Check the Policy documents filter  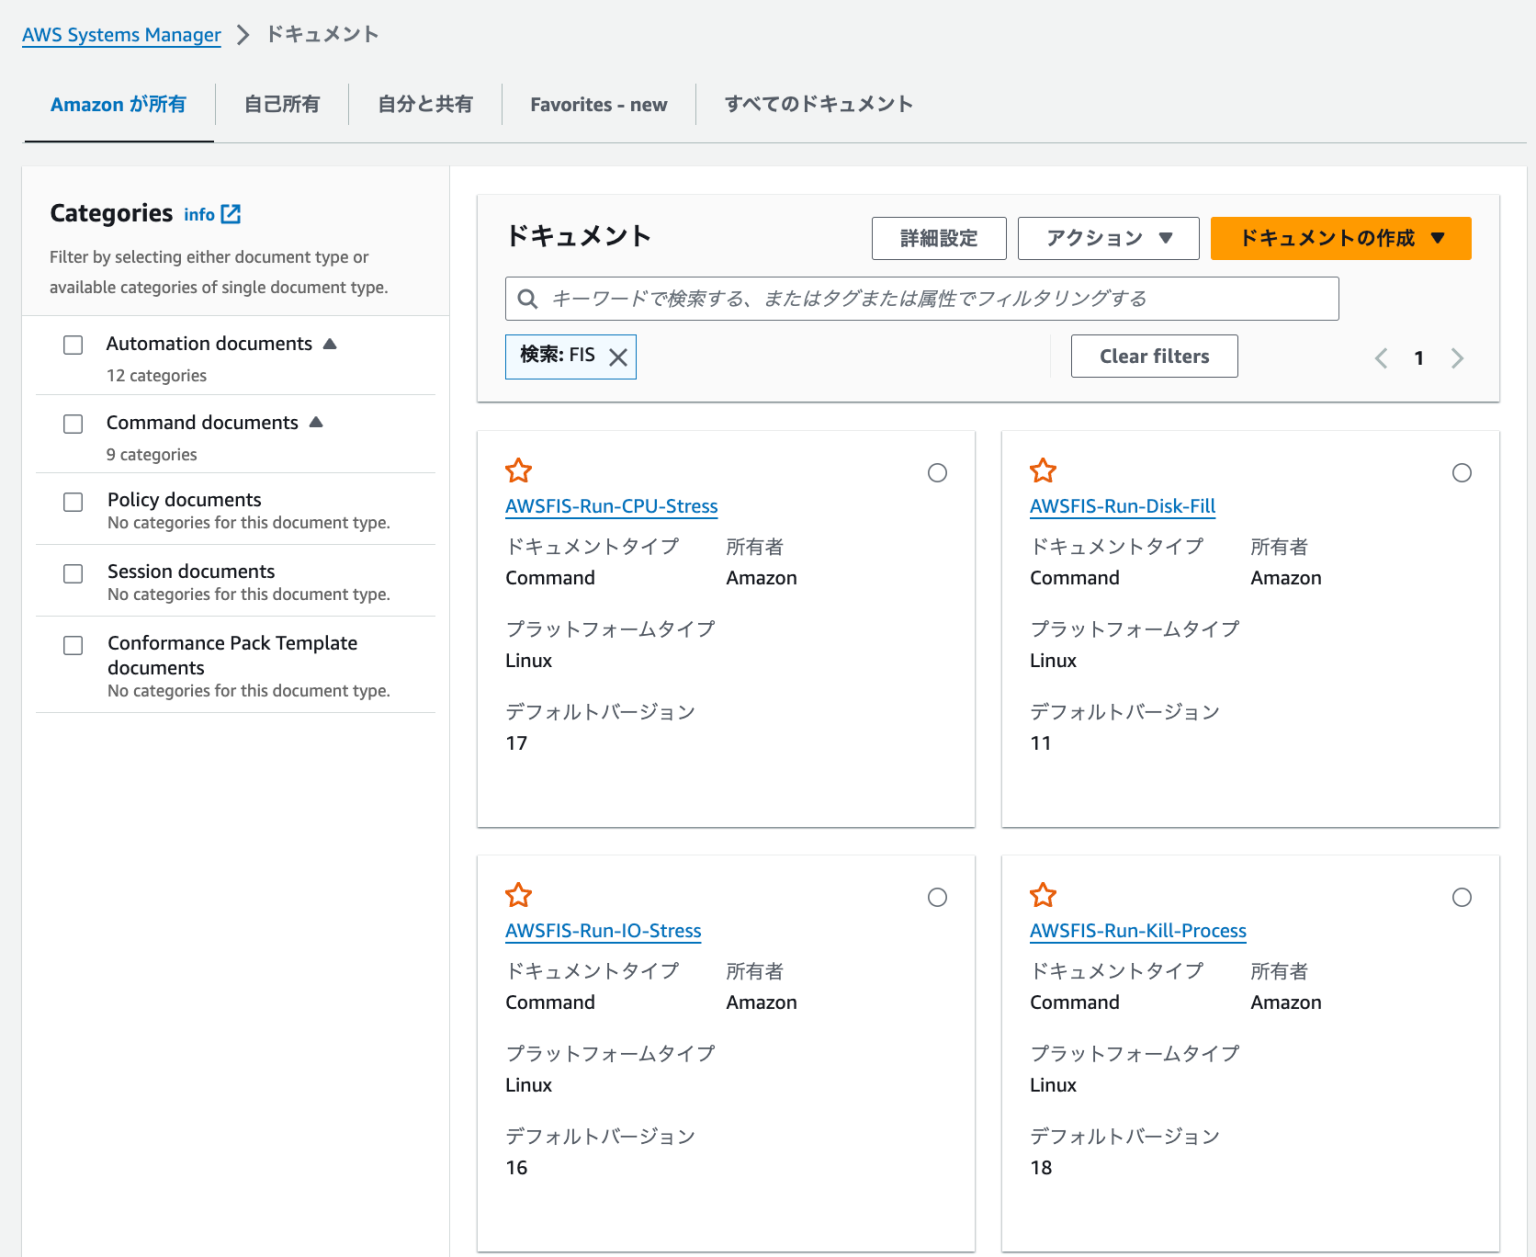click(x=72, y=501)
